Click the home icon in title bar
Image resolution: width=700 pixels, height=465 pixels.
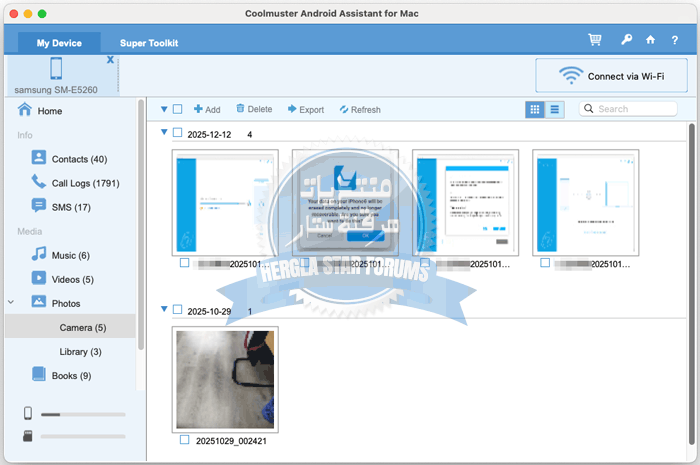point(651,40)
